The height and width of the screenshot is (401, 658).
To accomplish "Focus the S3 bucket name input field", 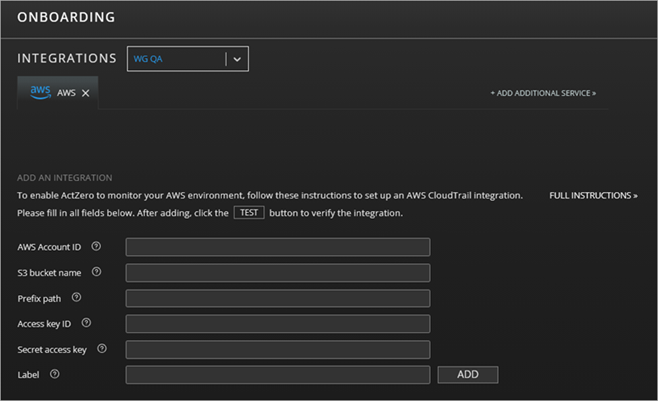I will point(278,273).
